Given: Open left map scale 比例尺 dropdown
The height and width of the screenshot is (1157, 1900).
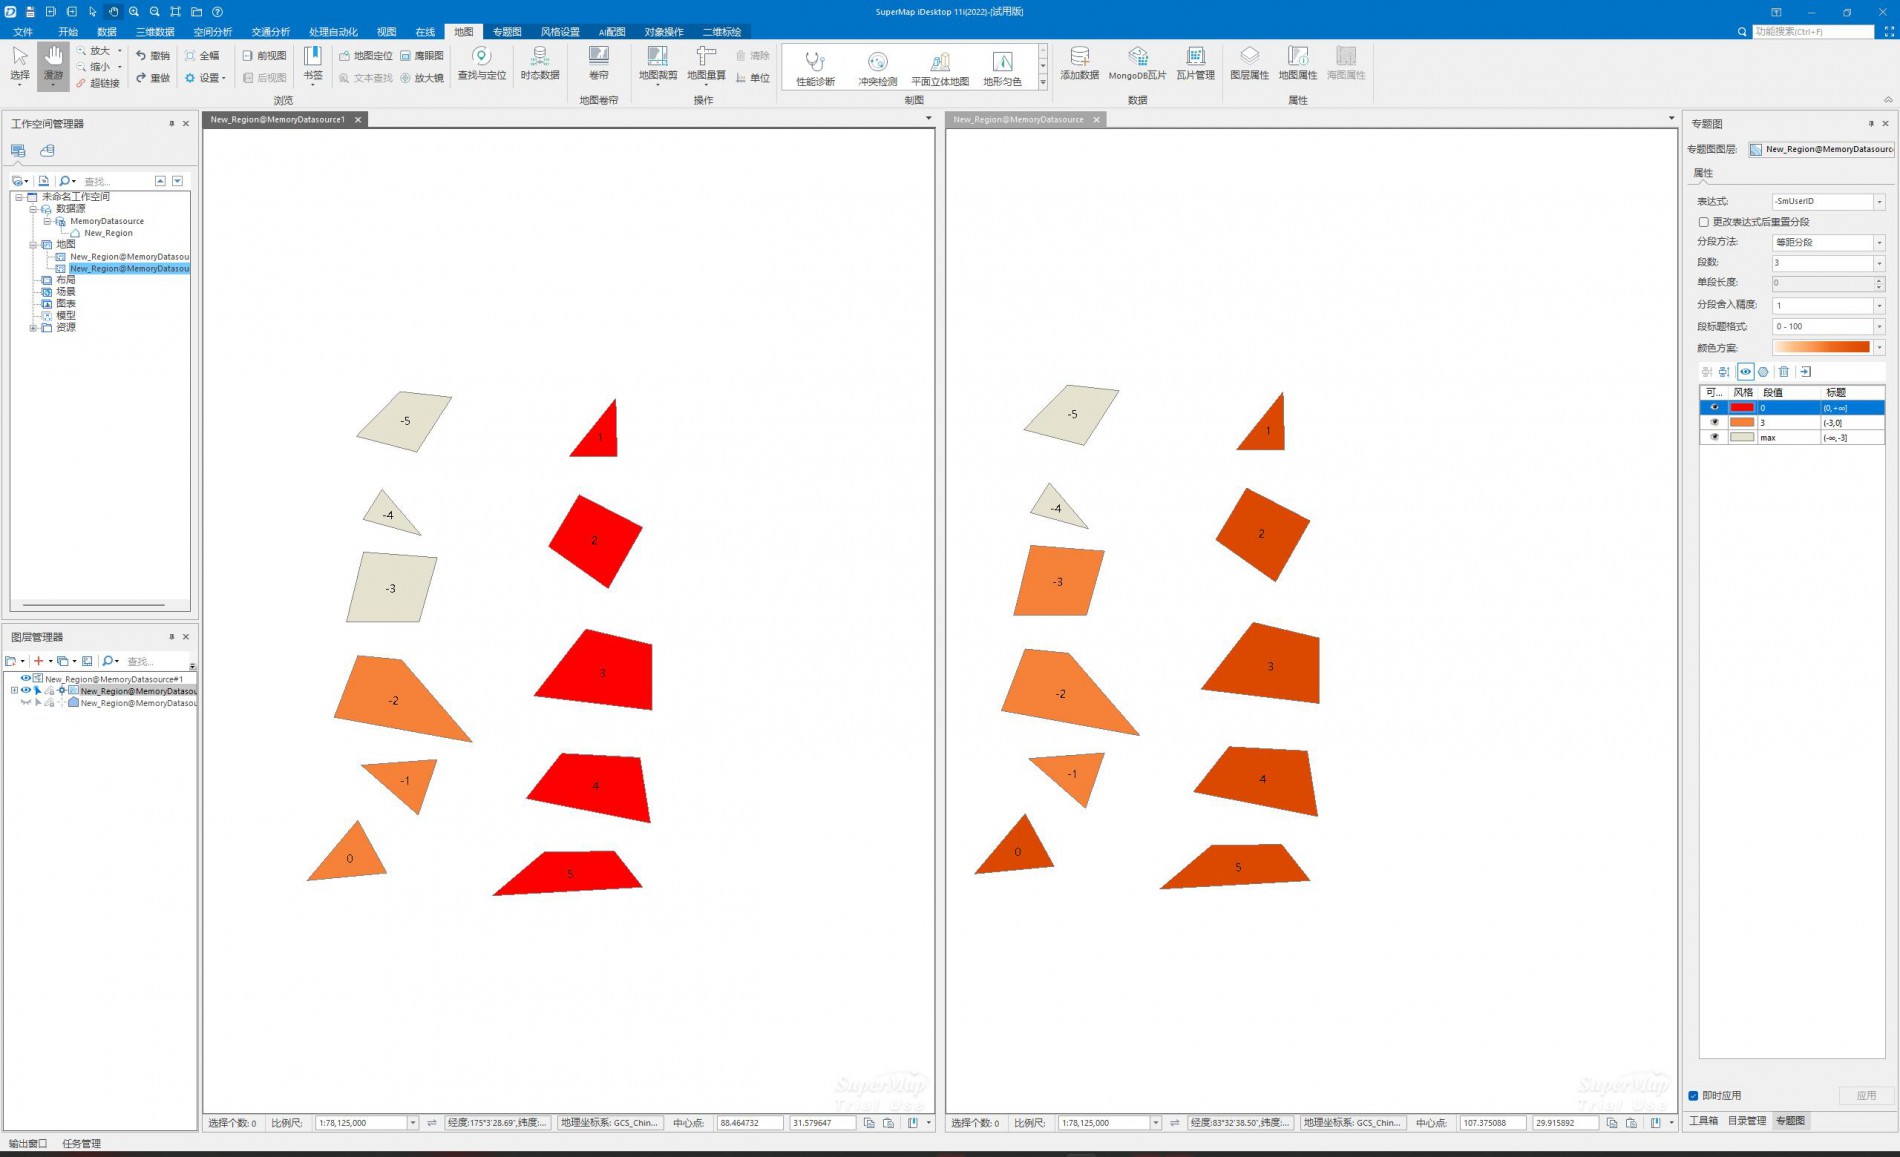Looking at the screenshot, I should [x=412, y=1123].
